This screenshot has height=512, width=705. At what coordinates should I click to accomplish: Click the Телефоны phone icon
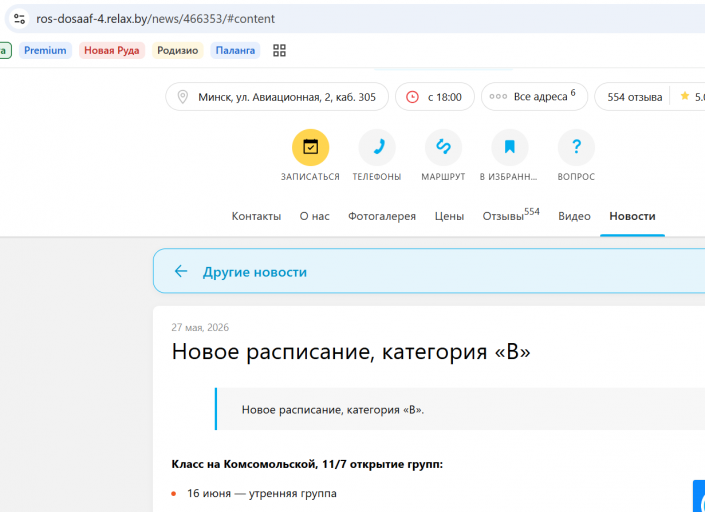[377, 147]
